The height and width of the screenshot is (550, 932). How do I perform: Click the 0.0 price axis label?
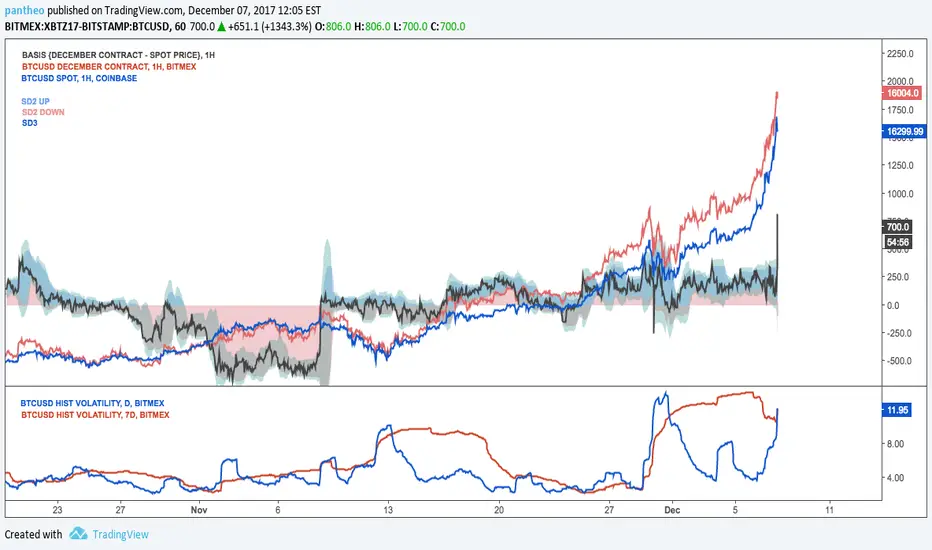click(x=893, y=305)
